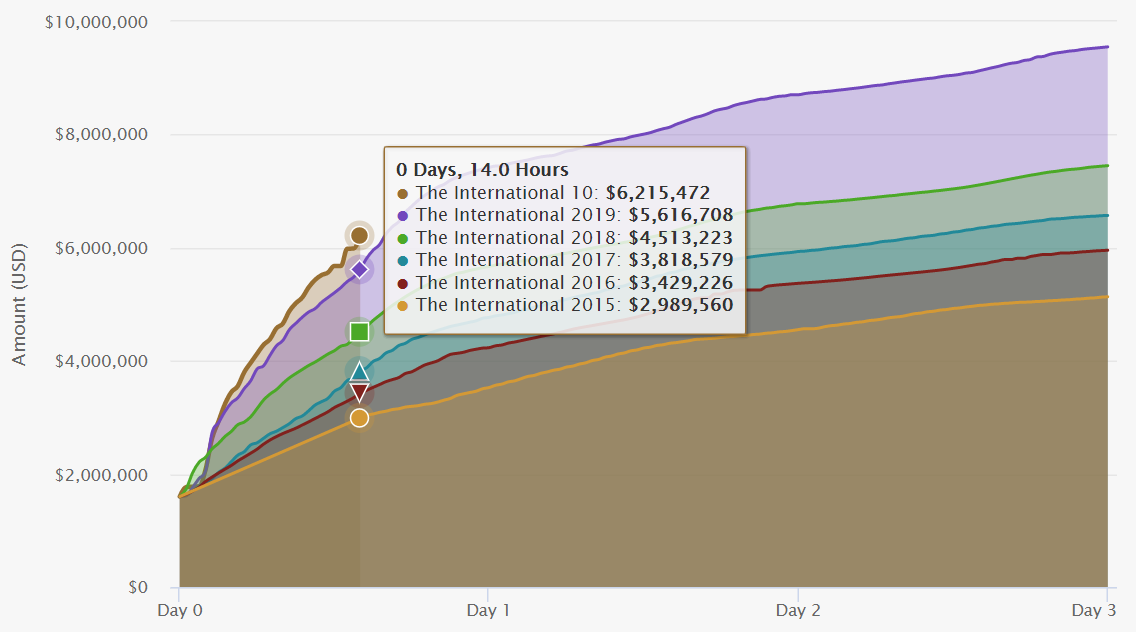
Task: Click the teal legend dot beside The International 2017
Action: coord(402,261)
